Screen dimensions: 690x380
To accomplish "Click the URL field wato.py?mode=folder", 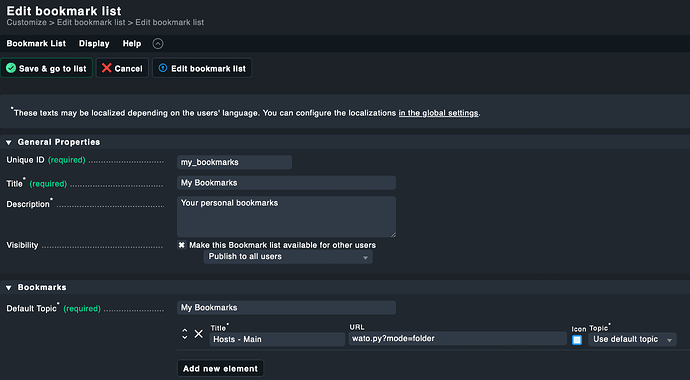I will point(458,339).
